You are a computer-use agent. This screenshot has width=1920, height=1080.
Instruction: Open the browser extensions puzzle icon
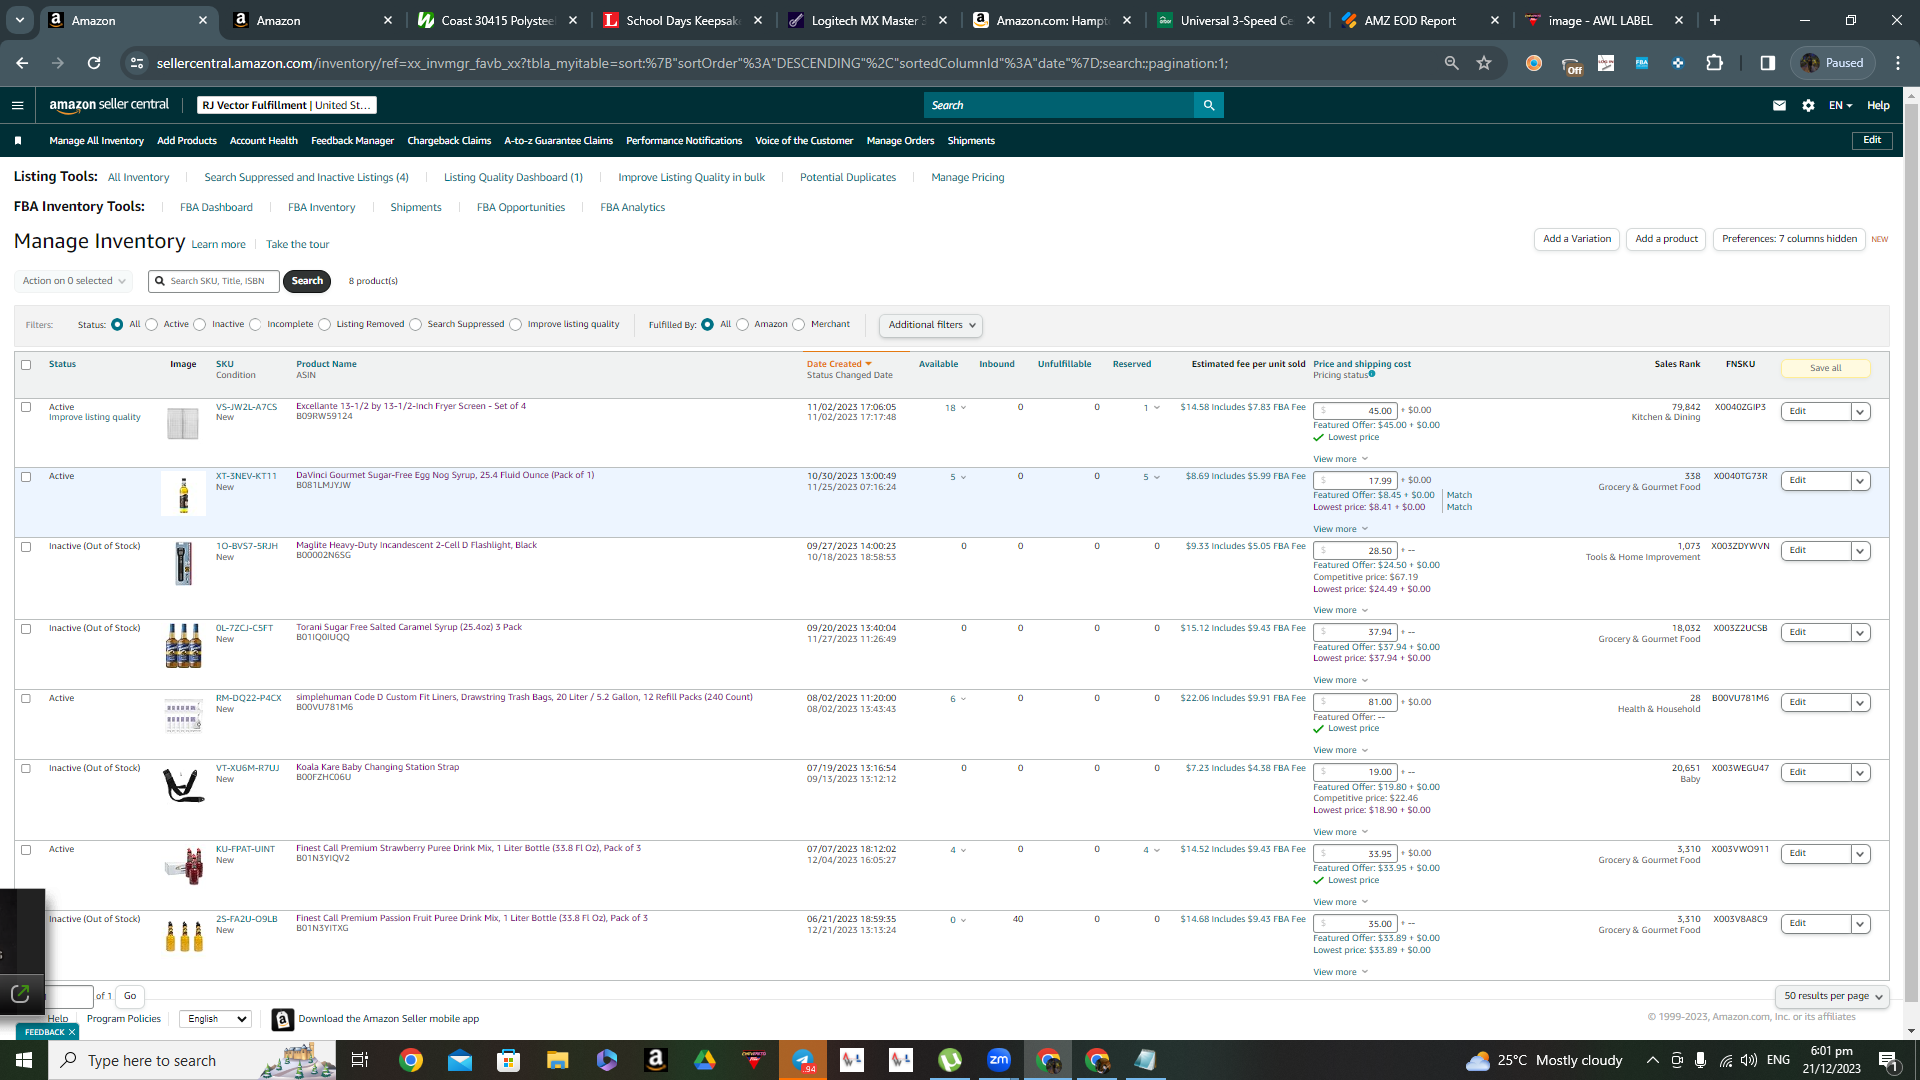click(1714, 63)
